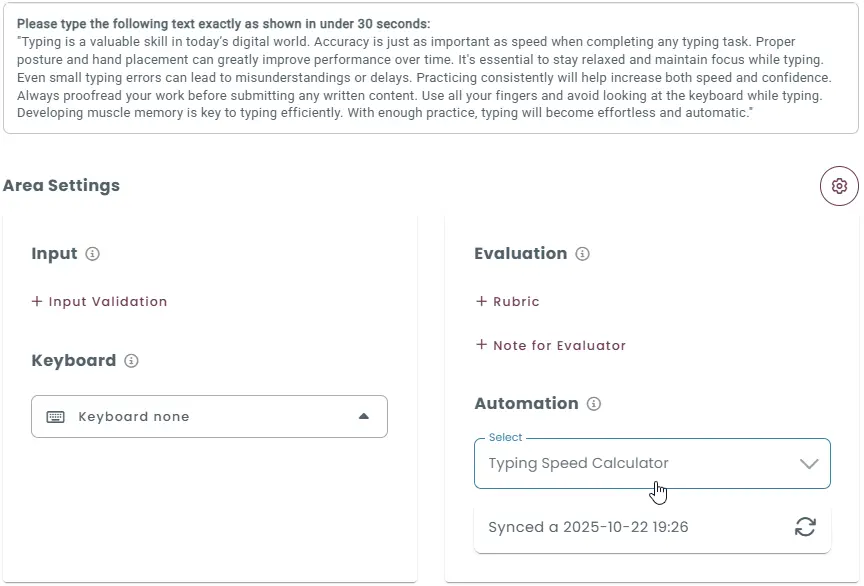This screenshot has height=586, width=864.
Task: Click the Automation info icon
Action: click(595, 404)
